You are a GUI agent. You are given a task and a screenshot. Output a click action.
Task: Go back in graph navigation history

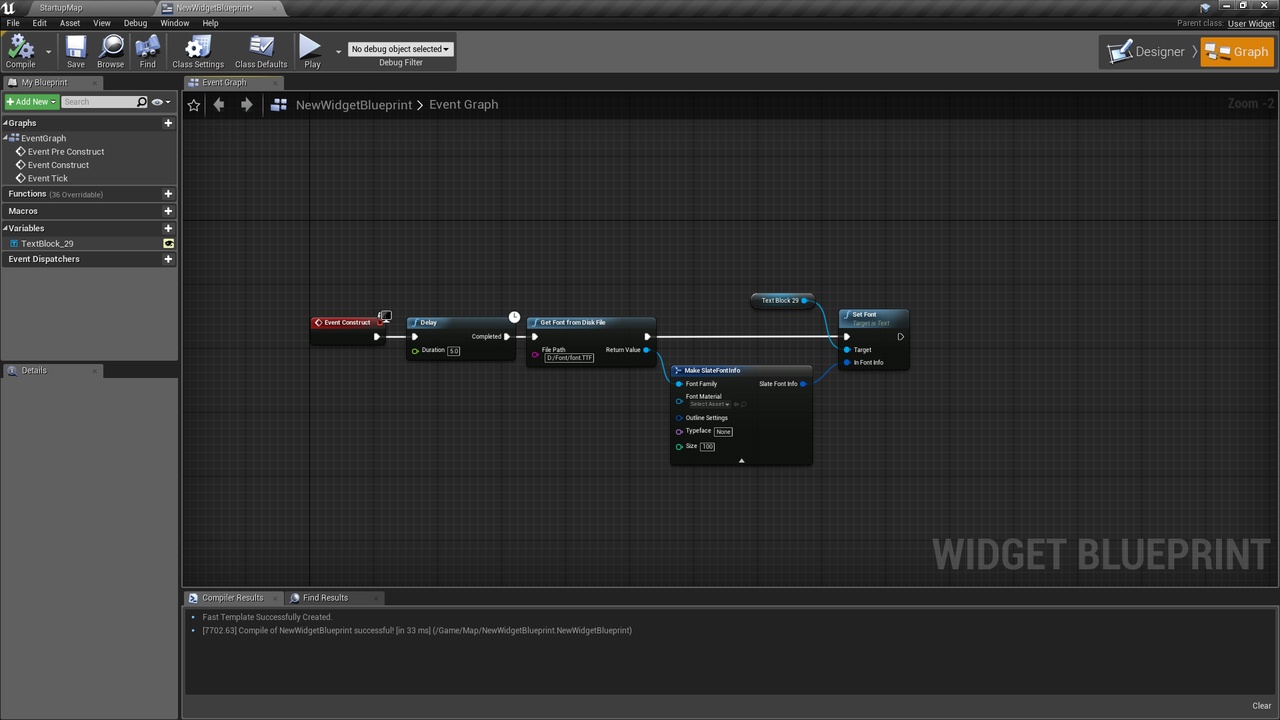click(x=219, y=104)
